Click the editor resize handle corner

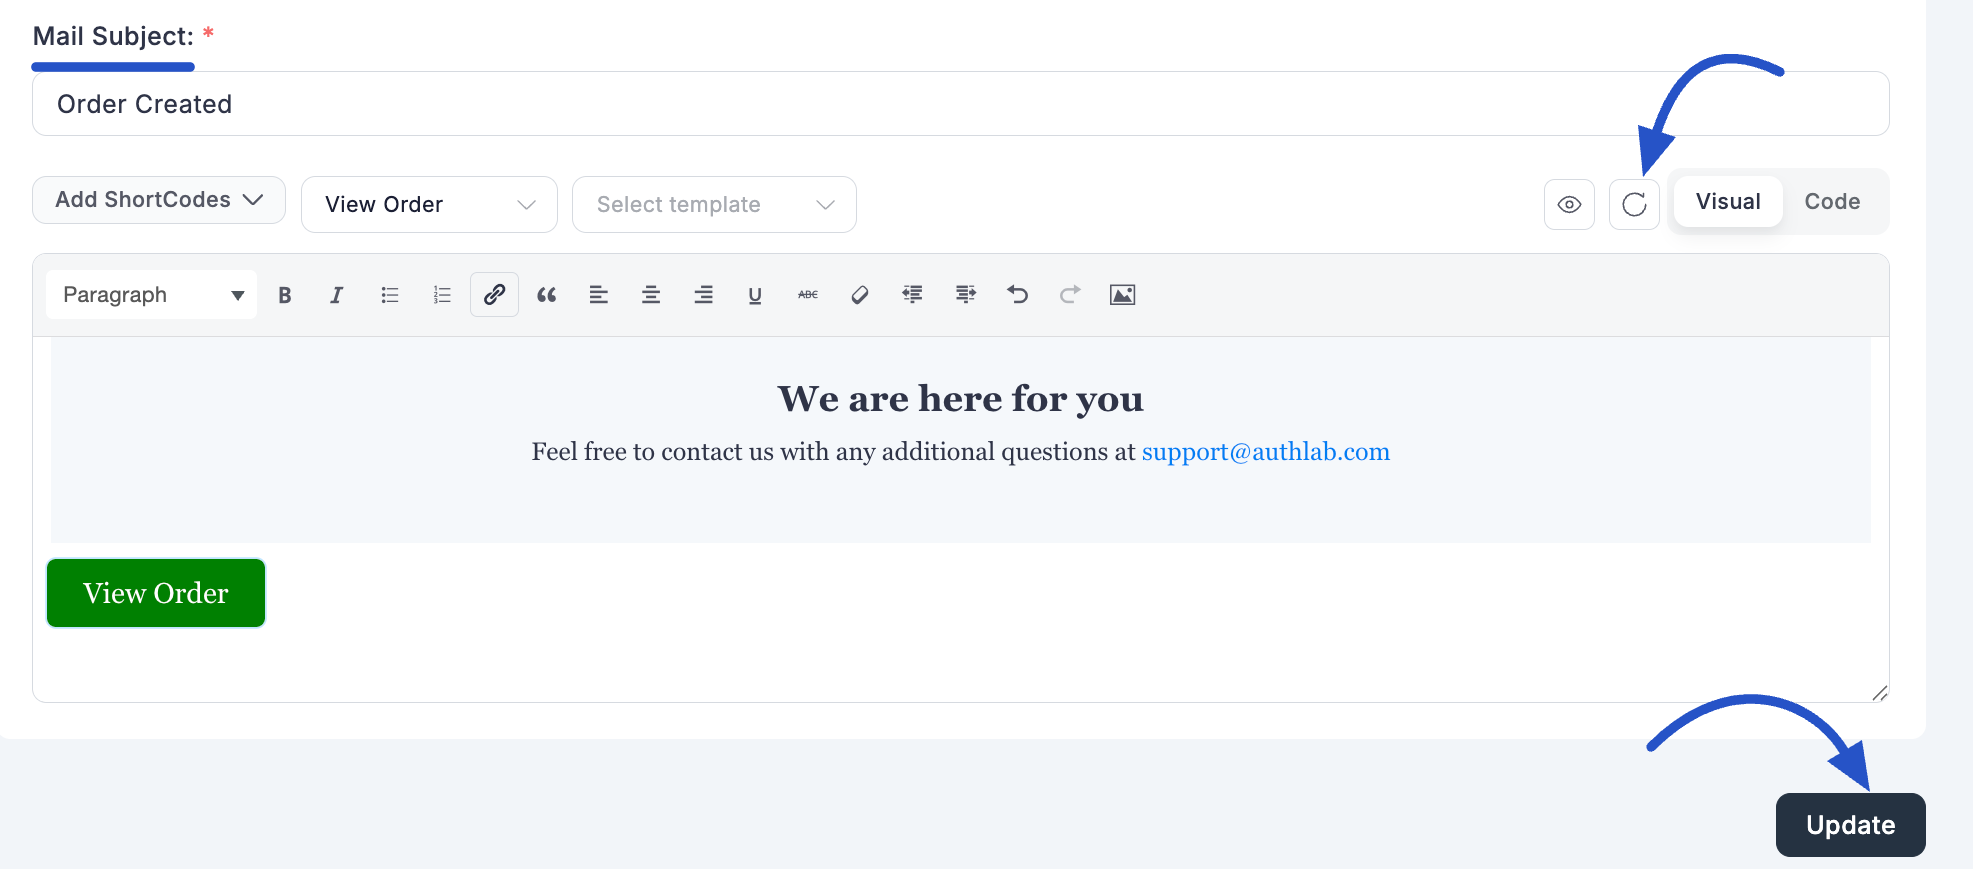point(1880,693)
